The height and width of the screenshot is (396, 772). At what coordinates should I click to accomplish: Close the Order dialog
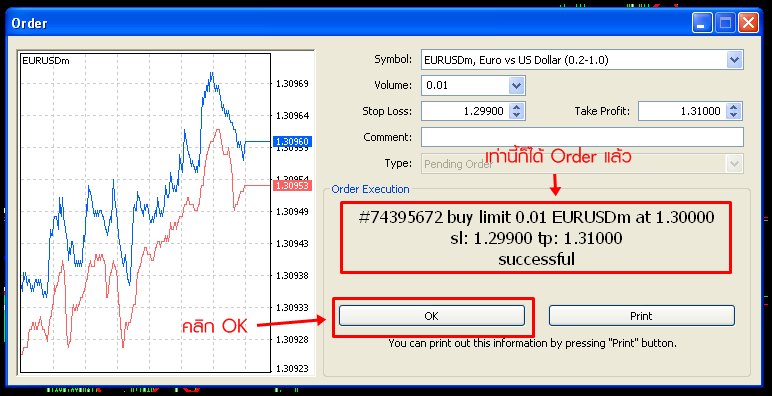tap(748, 23)
